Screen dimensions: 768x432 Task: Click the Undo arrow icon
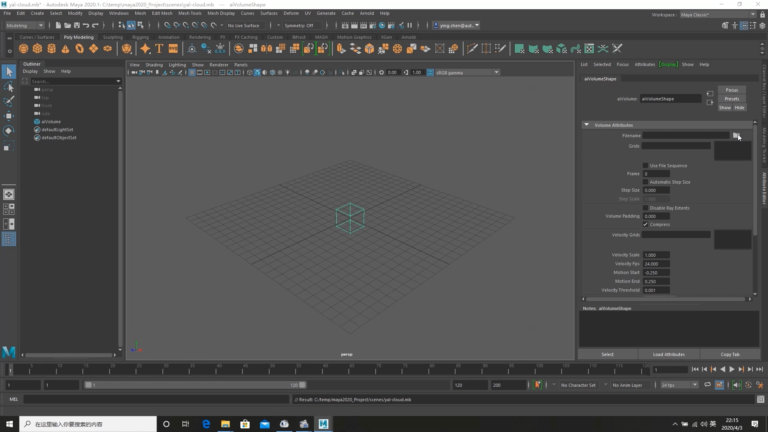click(86, 25)
